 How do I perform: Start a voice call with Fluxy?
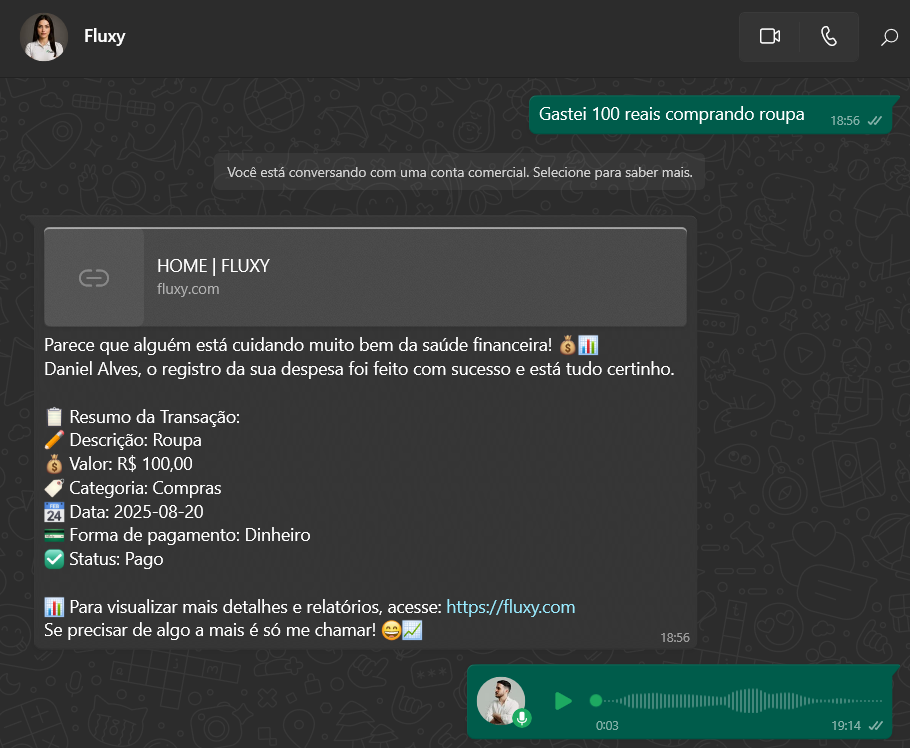828,37
